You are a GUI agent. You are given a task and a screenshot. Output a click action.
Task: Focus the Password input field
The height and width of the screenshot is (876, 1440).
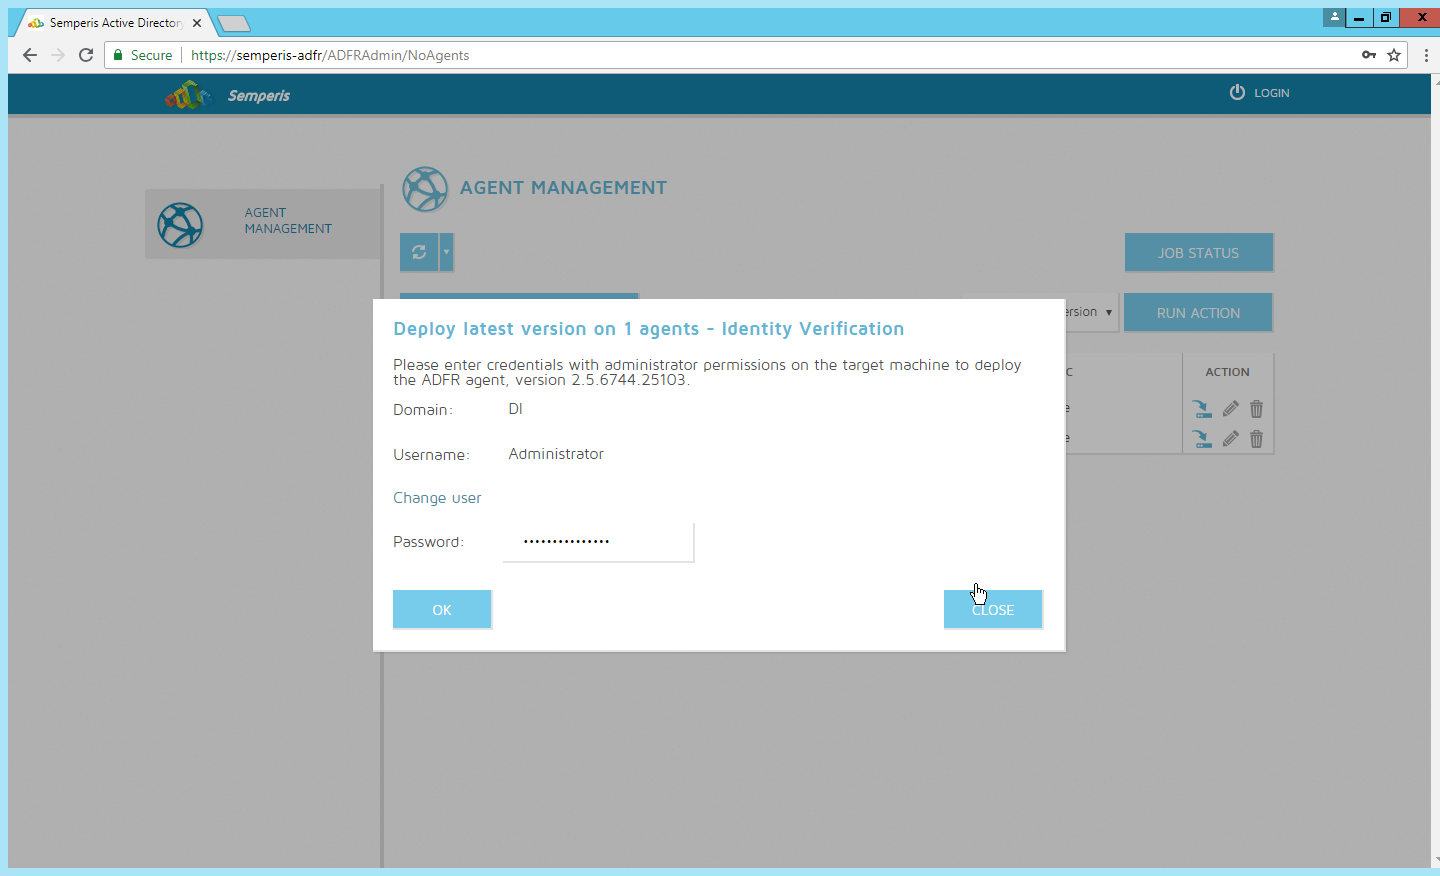tap(598, 541)
